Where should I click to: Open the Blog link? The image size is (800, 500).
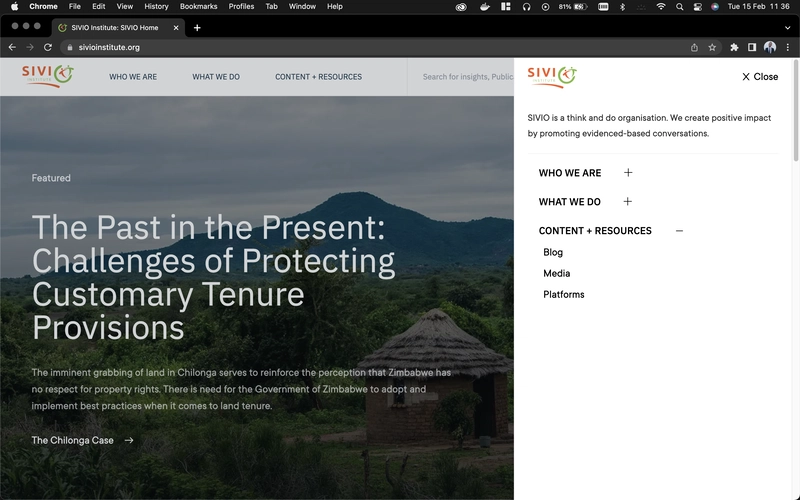coord(553,253)
